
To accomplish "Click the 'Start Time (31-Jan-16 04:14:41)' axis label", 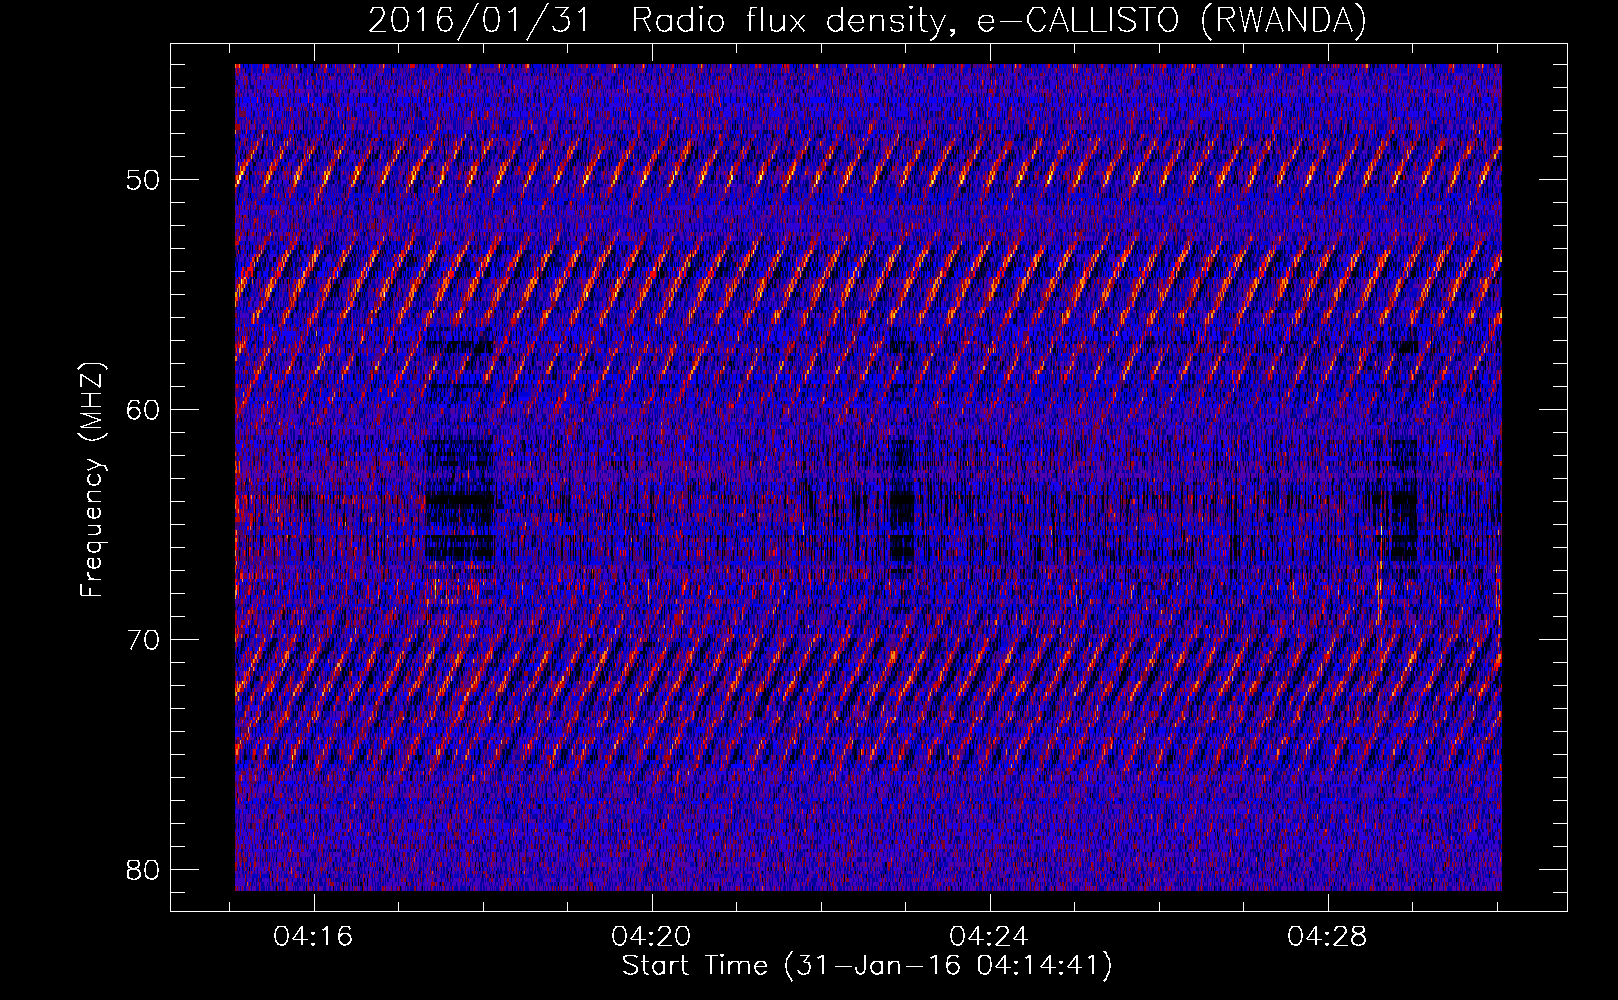I will click(867, 966).
